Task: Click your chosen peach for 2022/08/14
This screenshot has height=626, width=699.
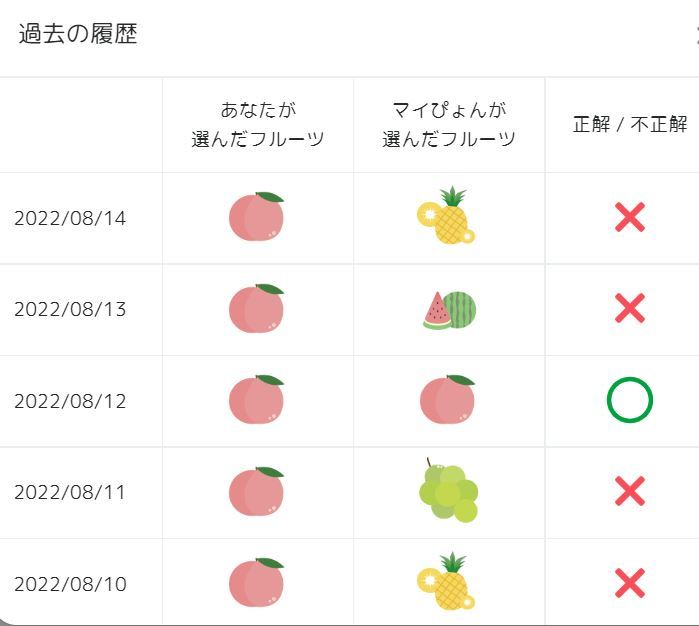Action: 257,217
